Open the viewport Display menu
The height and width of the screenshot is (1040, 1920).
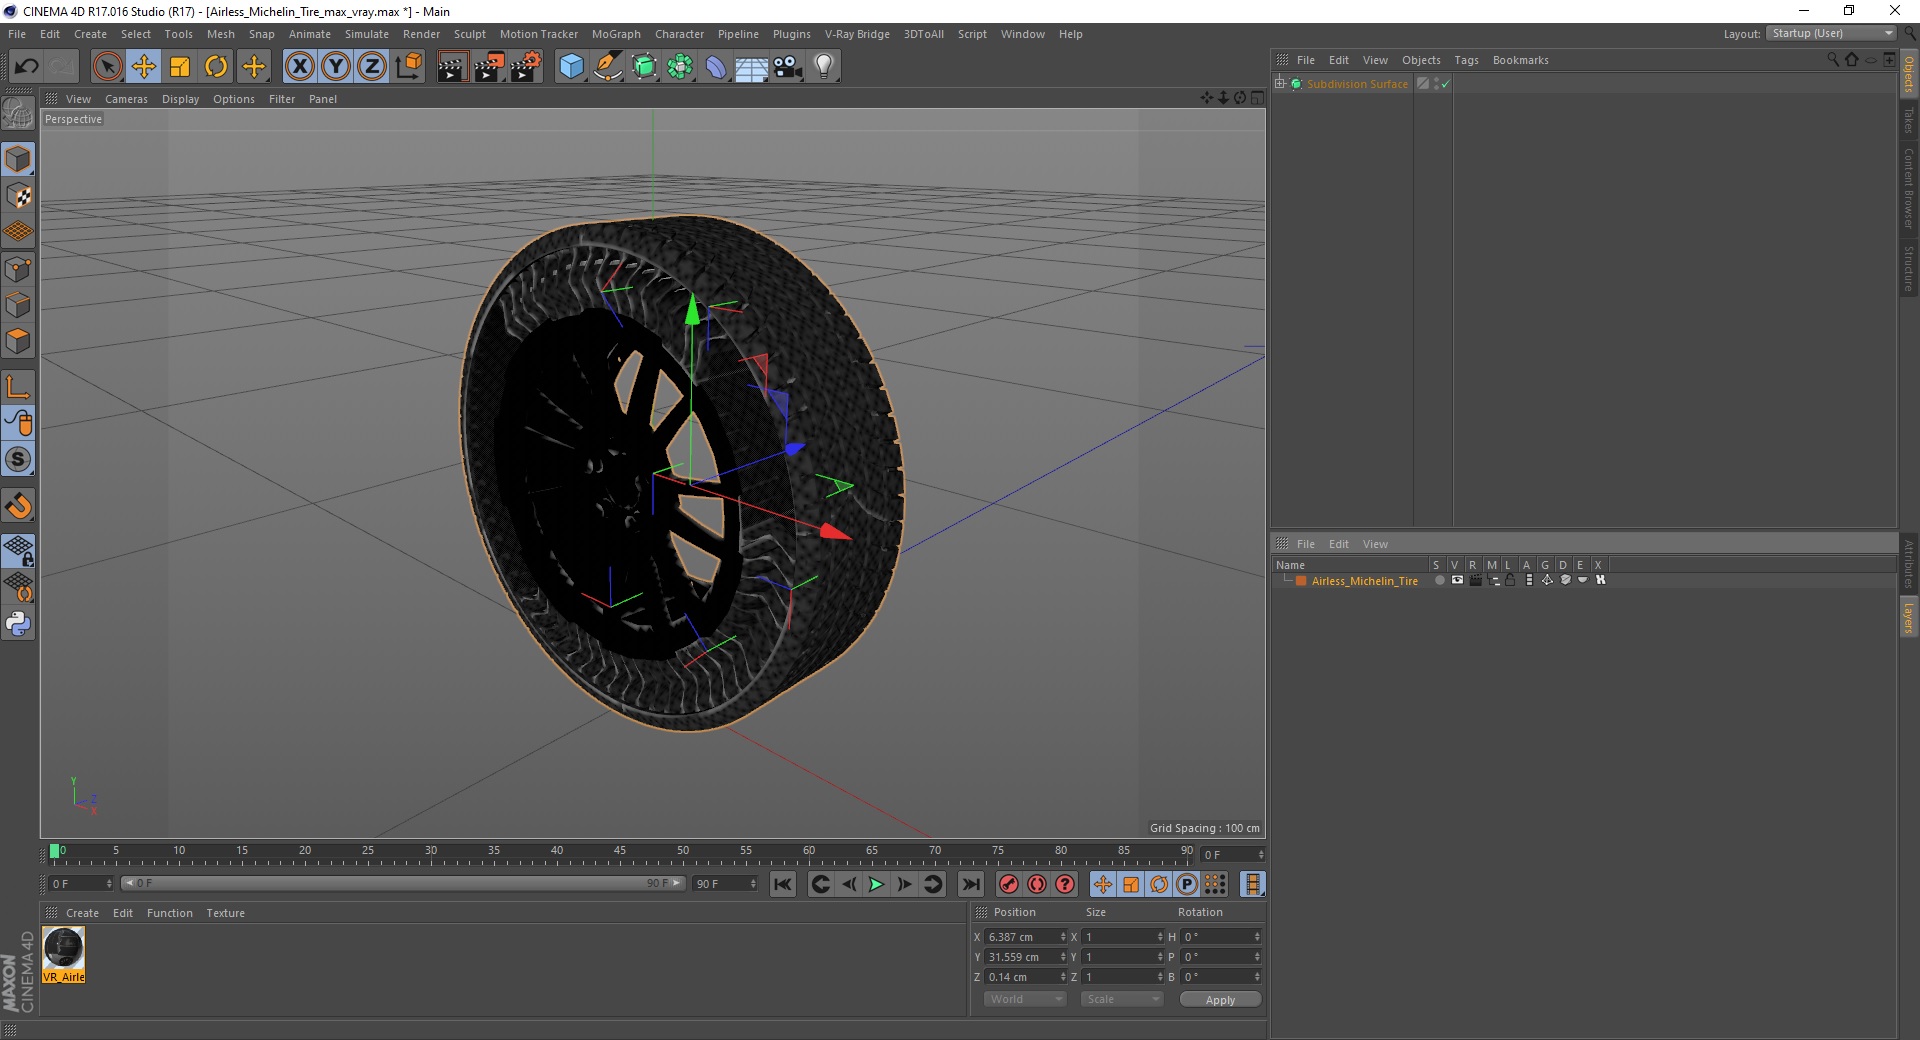point(180,99)
